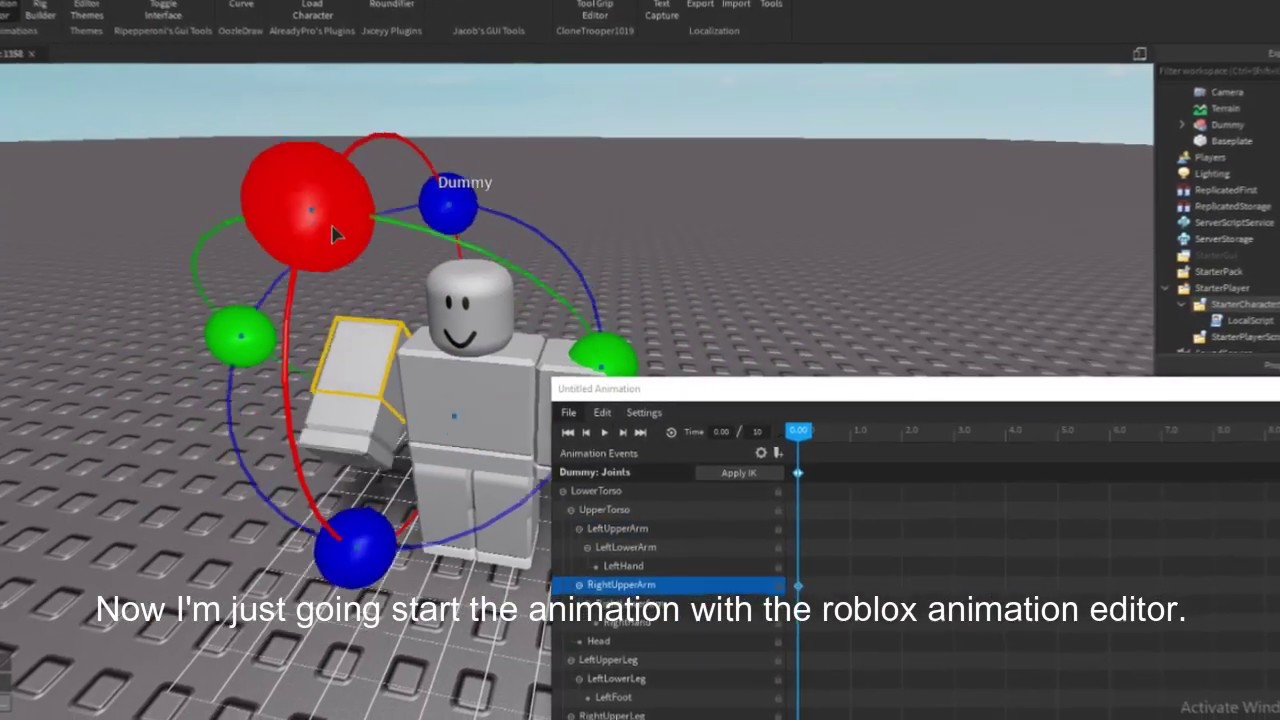Select StarterPack in the Explorer
Screen dimensions: 1280x720
click(x=1218, y=272)
